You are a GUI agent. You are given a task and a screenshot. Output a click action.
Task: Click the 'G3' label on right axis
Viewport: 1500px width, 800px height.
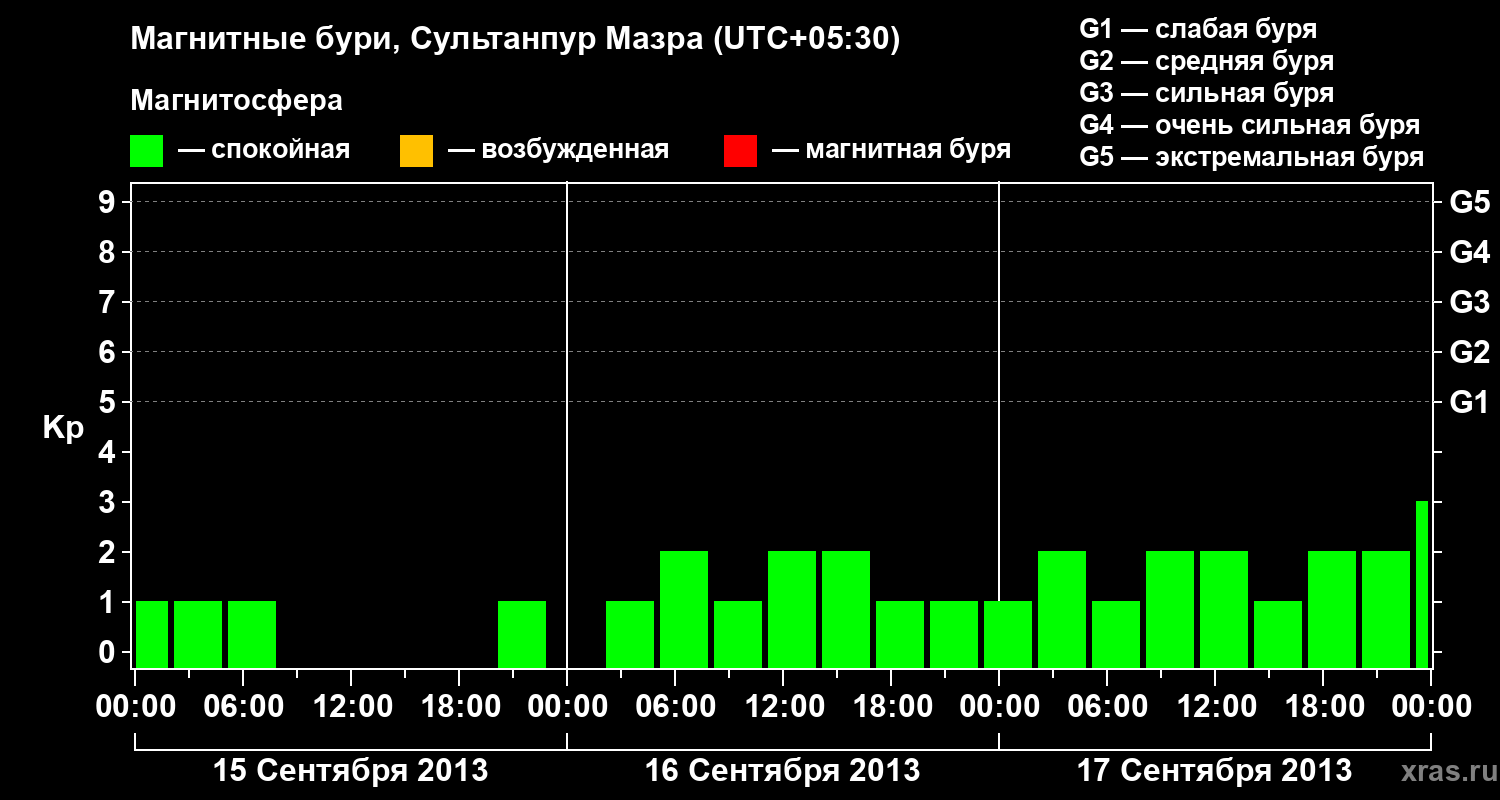coord(1469,303)
